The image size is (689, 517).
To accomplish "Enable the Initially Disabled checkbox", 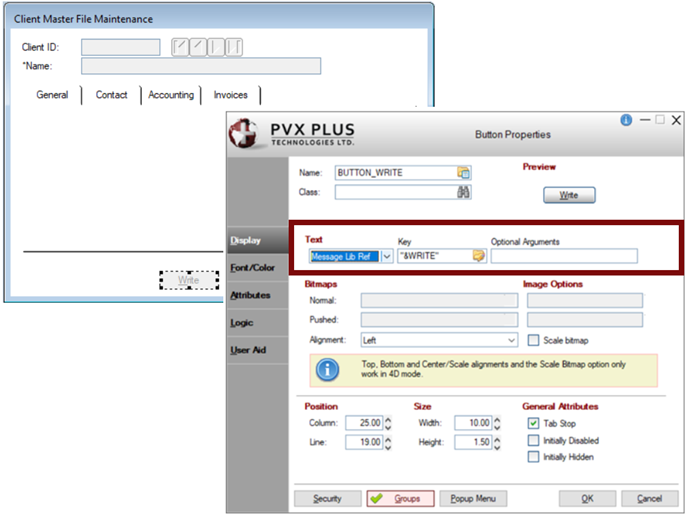I will (533, 440).
